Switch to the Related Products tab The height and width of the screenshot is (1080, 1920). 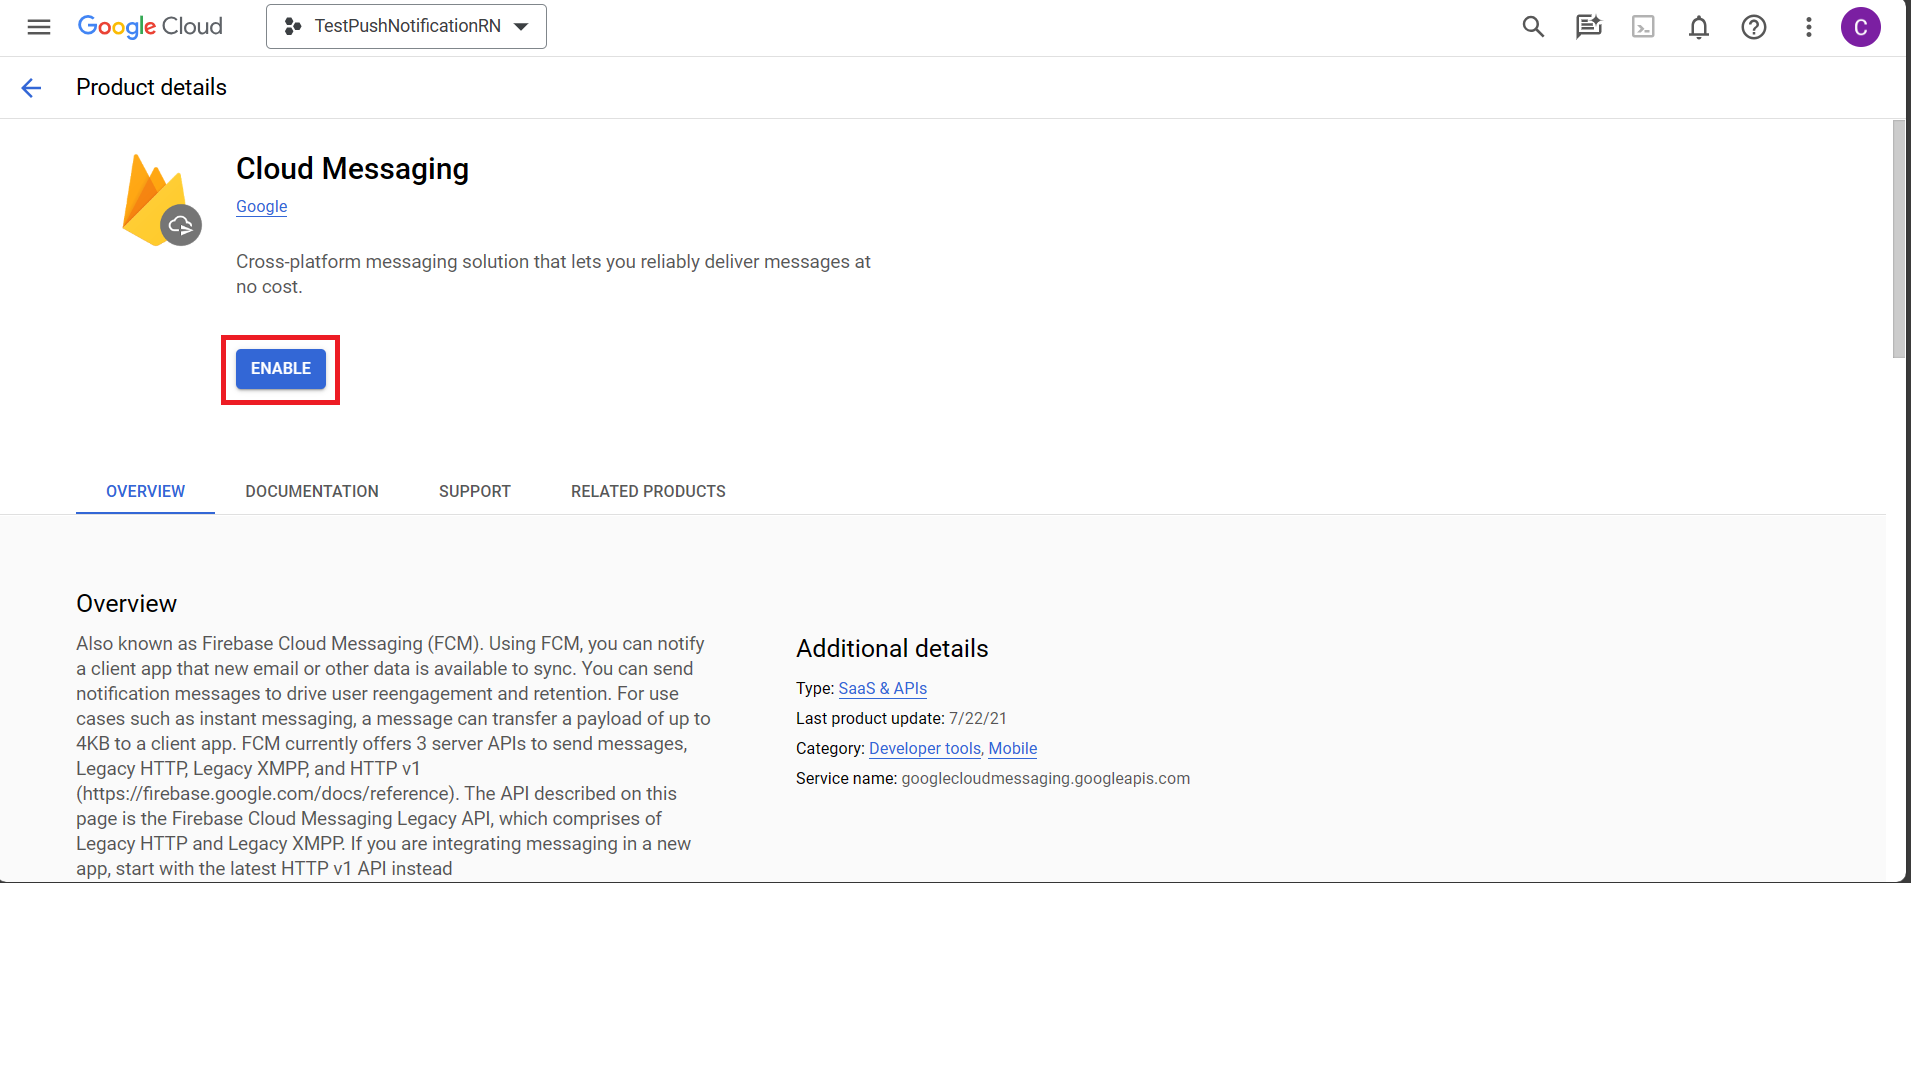[648, 492]
